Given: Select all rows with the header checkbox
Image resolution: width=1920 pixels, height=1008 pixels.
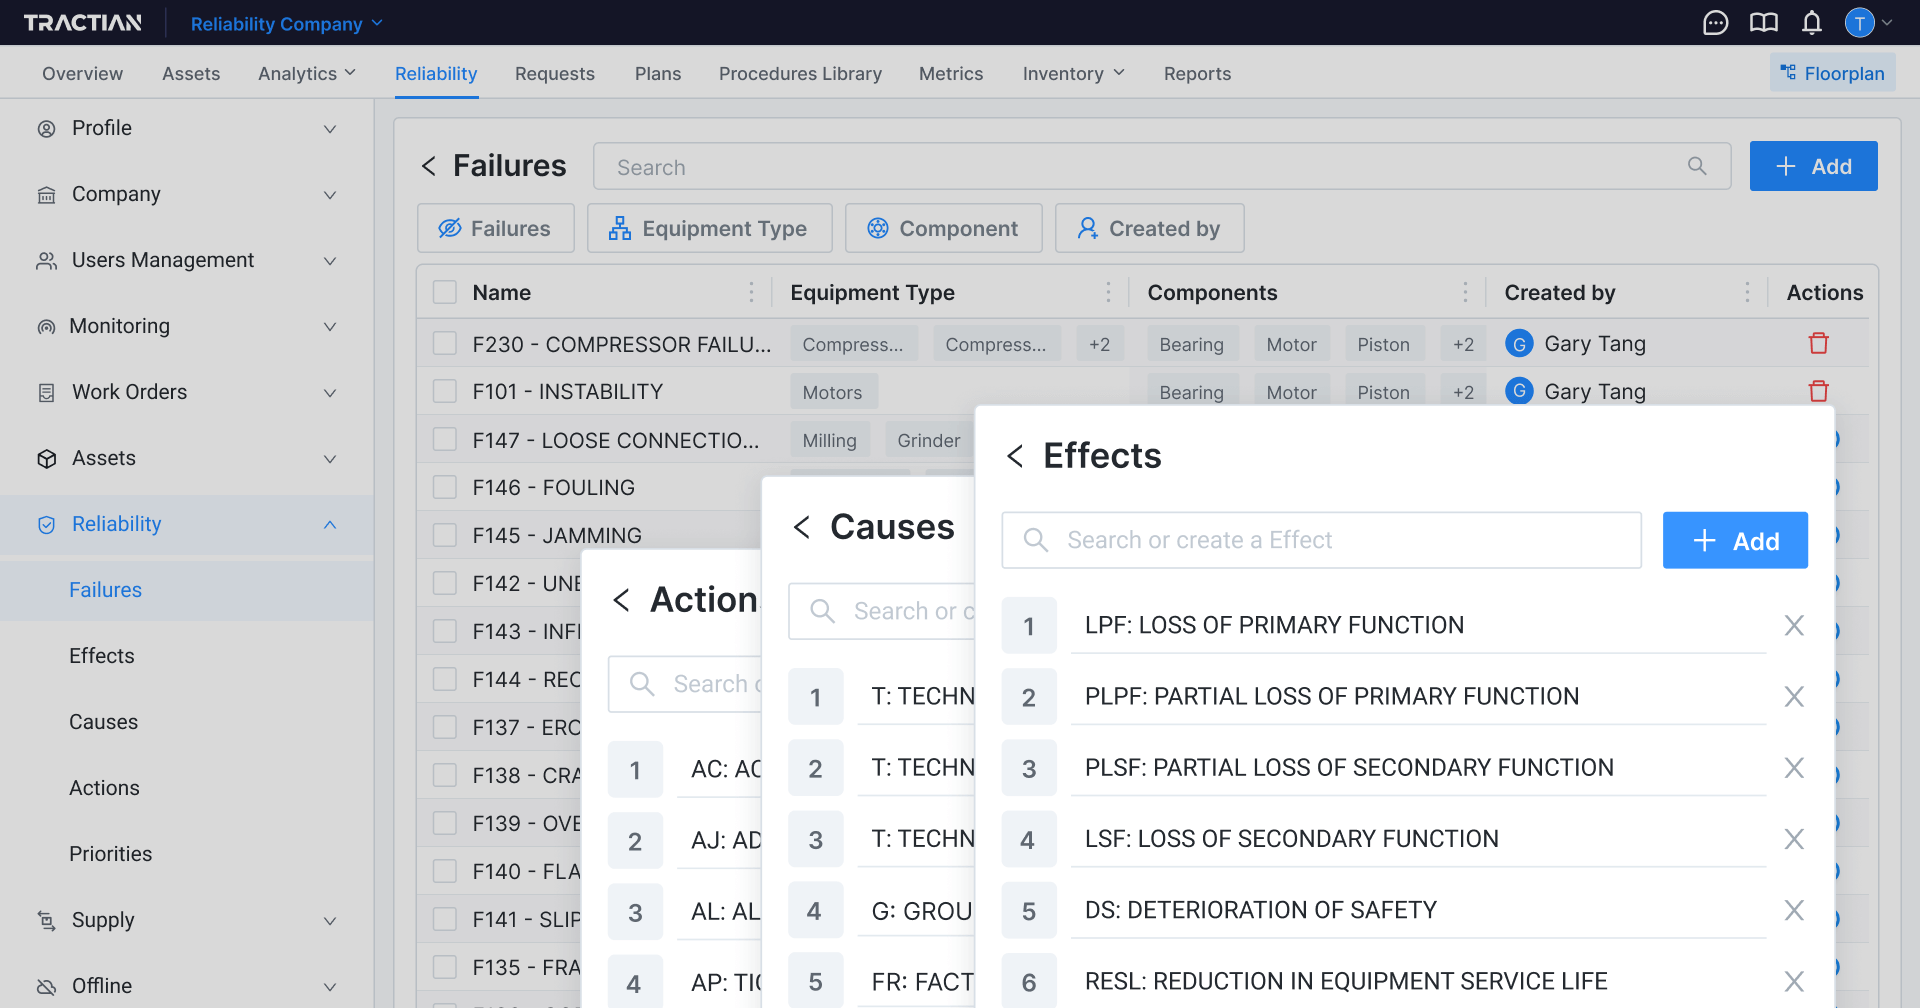Looking at the screenshot, I should tap(444, 292).
